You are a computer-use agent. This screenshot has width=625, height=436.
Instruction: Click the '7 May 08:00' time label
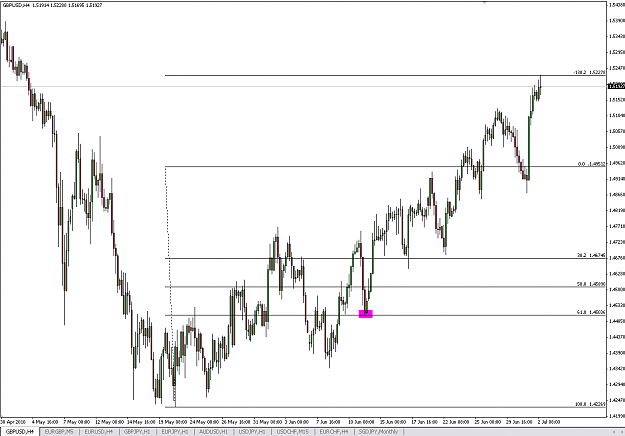point(77,422)
